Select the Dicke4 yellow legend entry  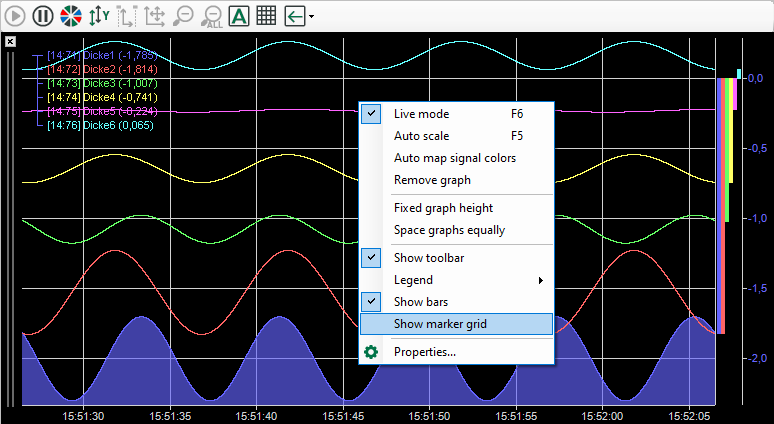[105, 97]
